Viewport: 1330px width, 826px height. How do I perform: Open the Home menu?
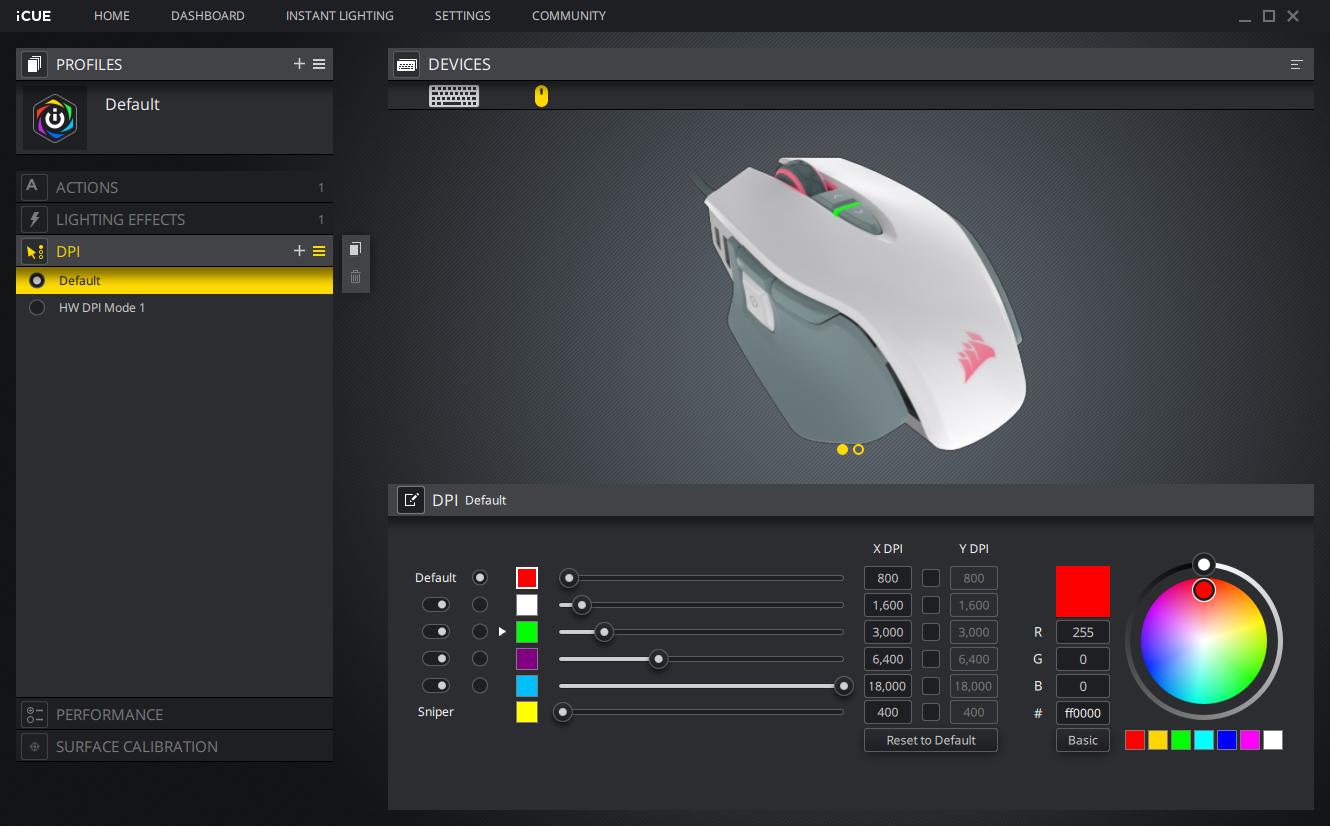(x=112, y=16)
